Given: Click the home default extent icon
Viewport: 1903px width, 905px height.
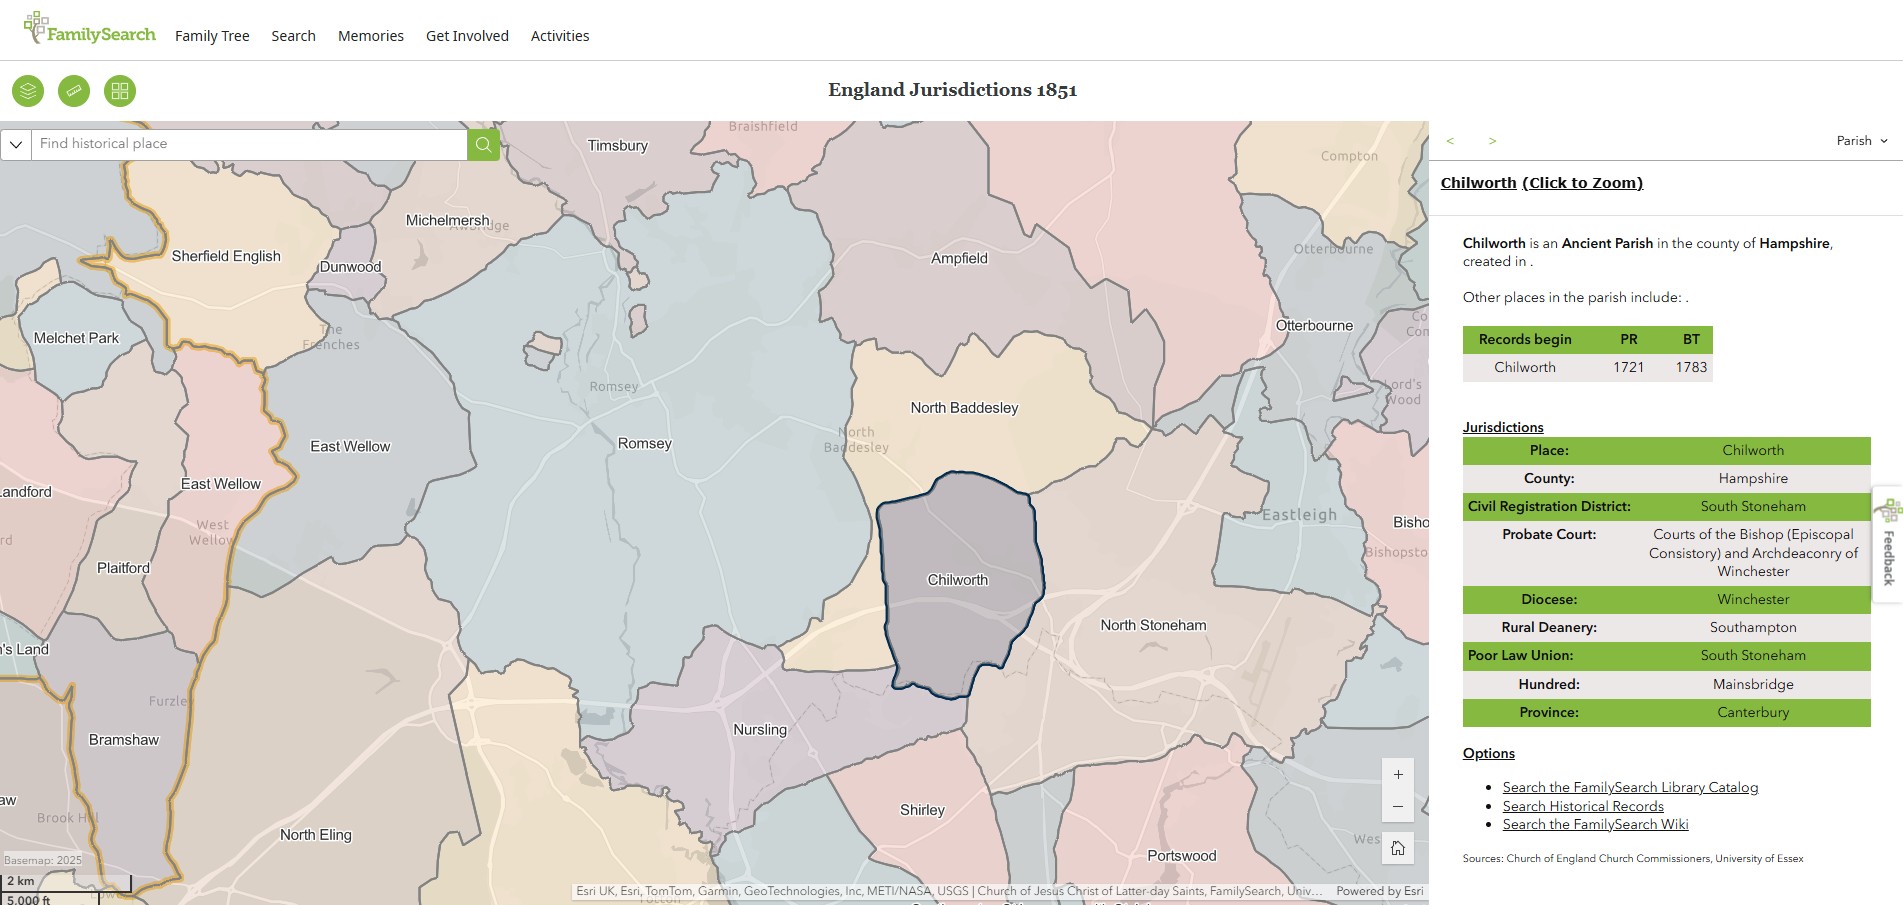Looking at the screenshot, I should pyautogui.click(x=1398, y=848).
